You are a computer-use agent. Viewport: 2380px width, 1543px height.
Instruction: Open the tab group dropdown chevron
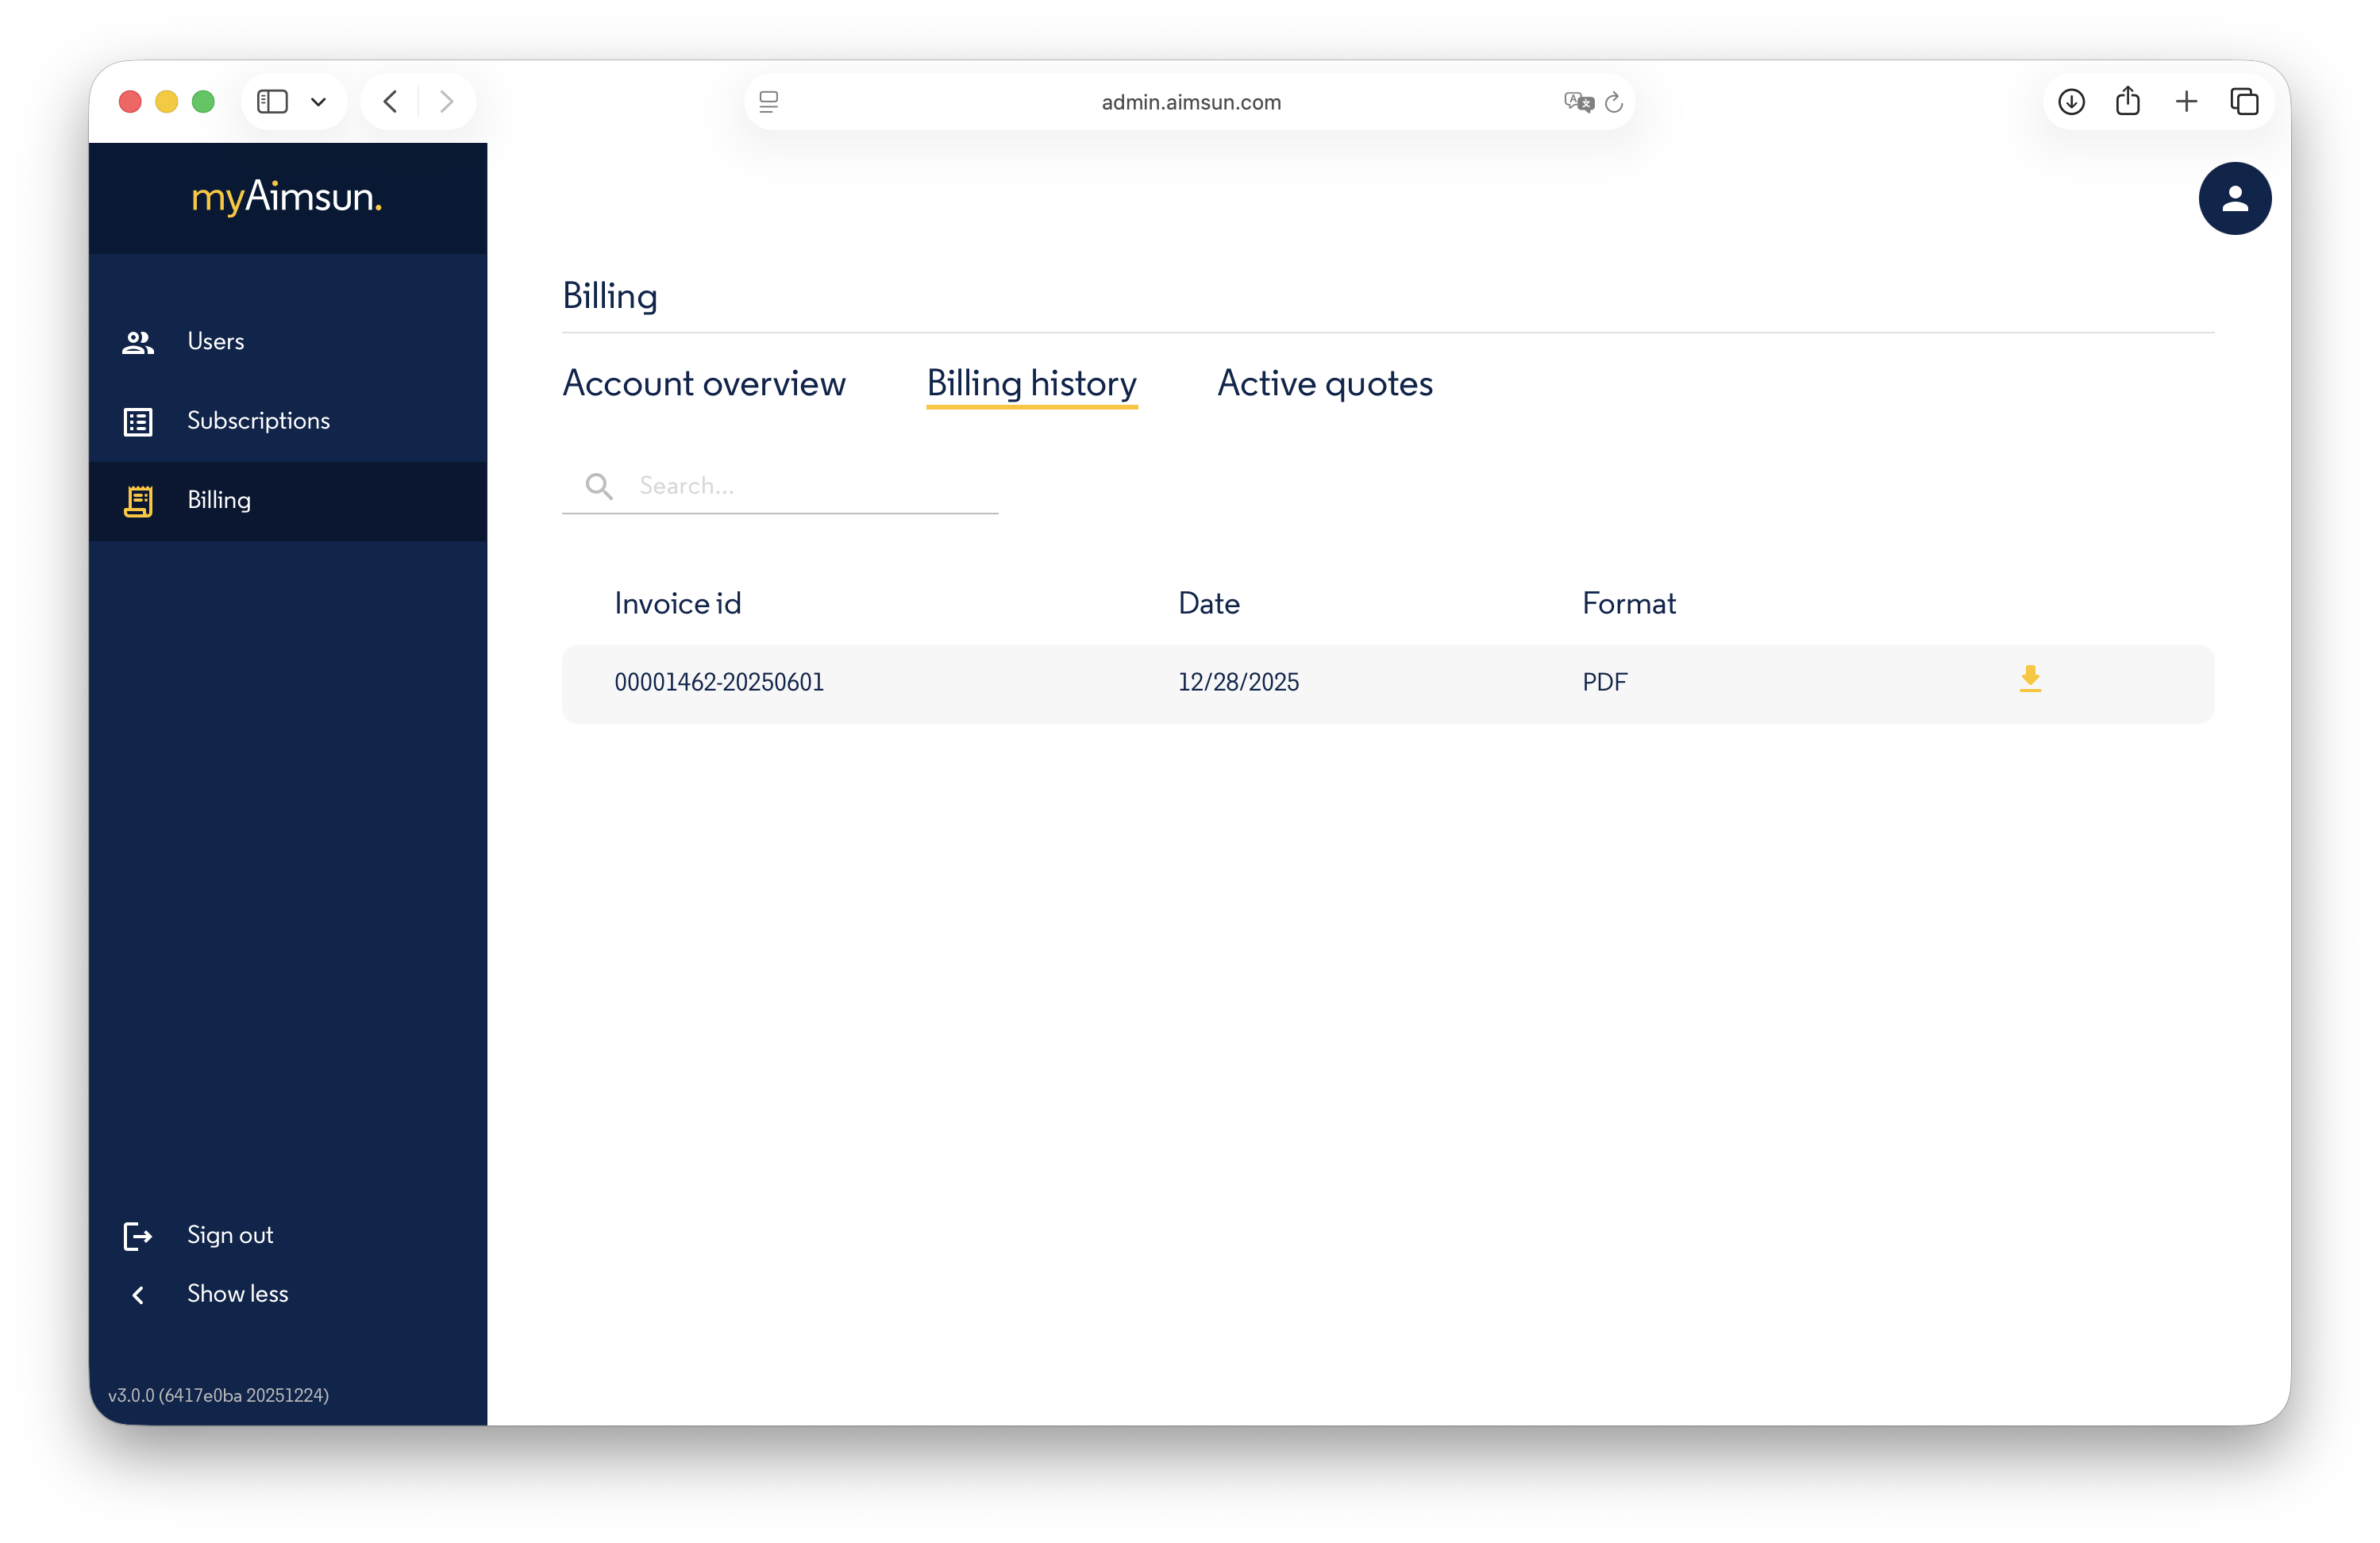pos(319,101)
